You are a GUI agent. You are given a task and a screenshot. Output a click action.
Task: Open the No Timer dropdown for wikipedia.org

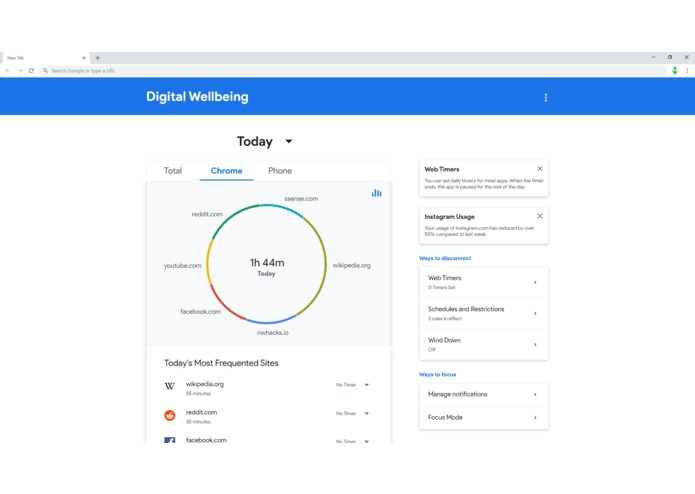[x=352, y=385]
